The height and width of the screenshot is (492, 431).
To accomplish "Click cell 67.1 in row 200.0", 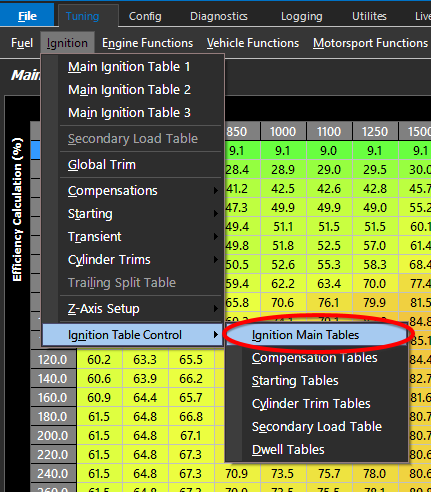I will (x=191, y=436).
